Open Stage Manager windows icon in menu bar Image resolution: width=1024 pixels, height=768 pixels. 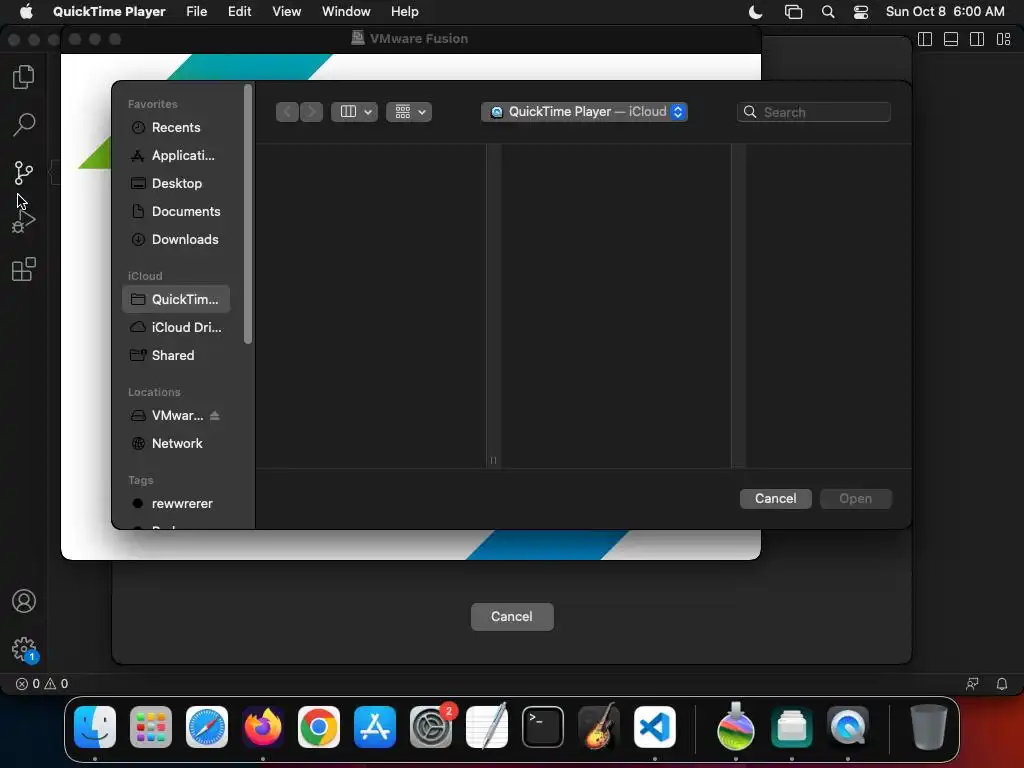point(793,12)
